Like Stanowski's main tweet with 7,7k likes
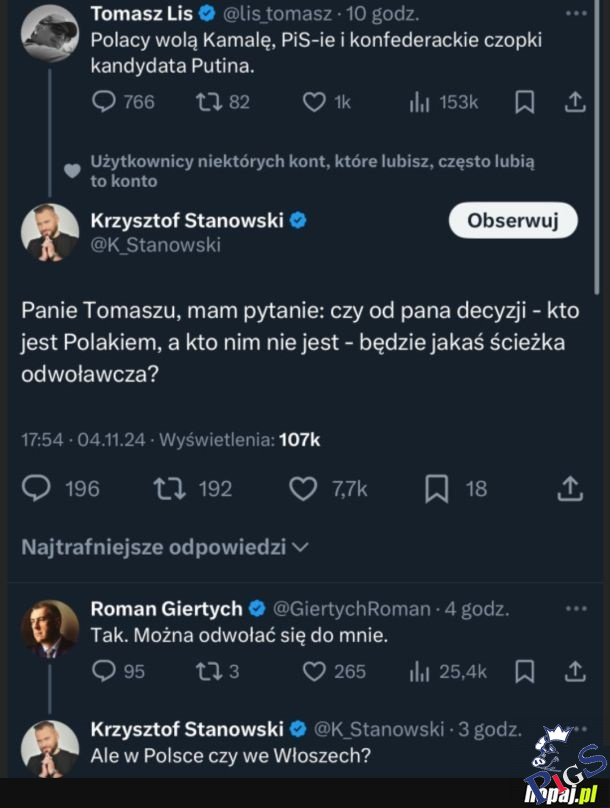 (303, 487)
